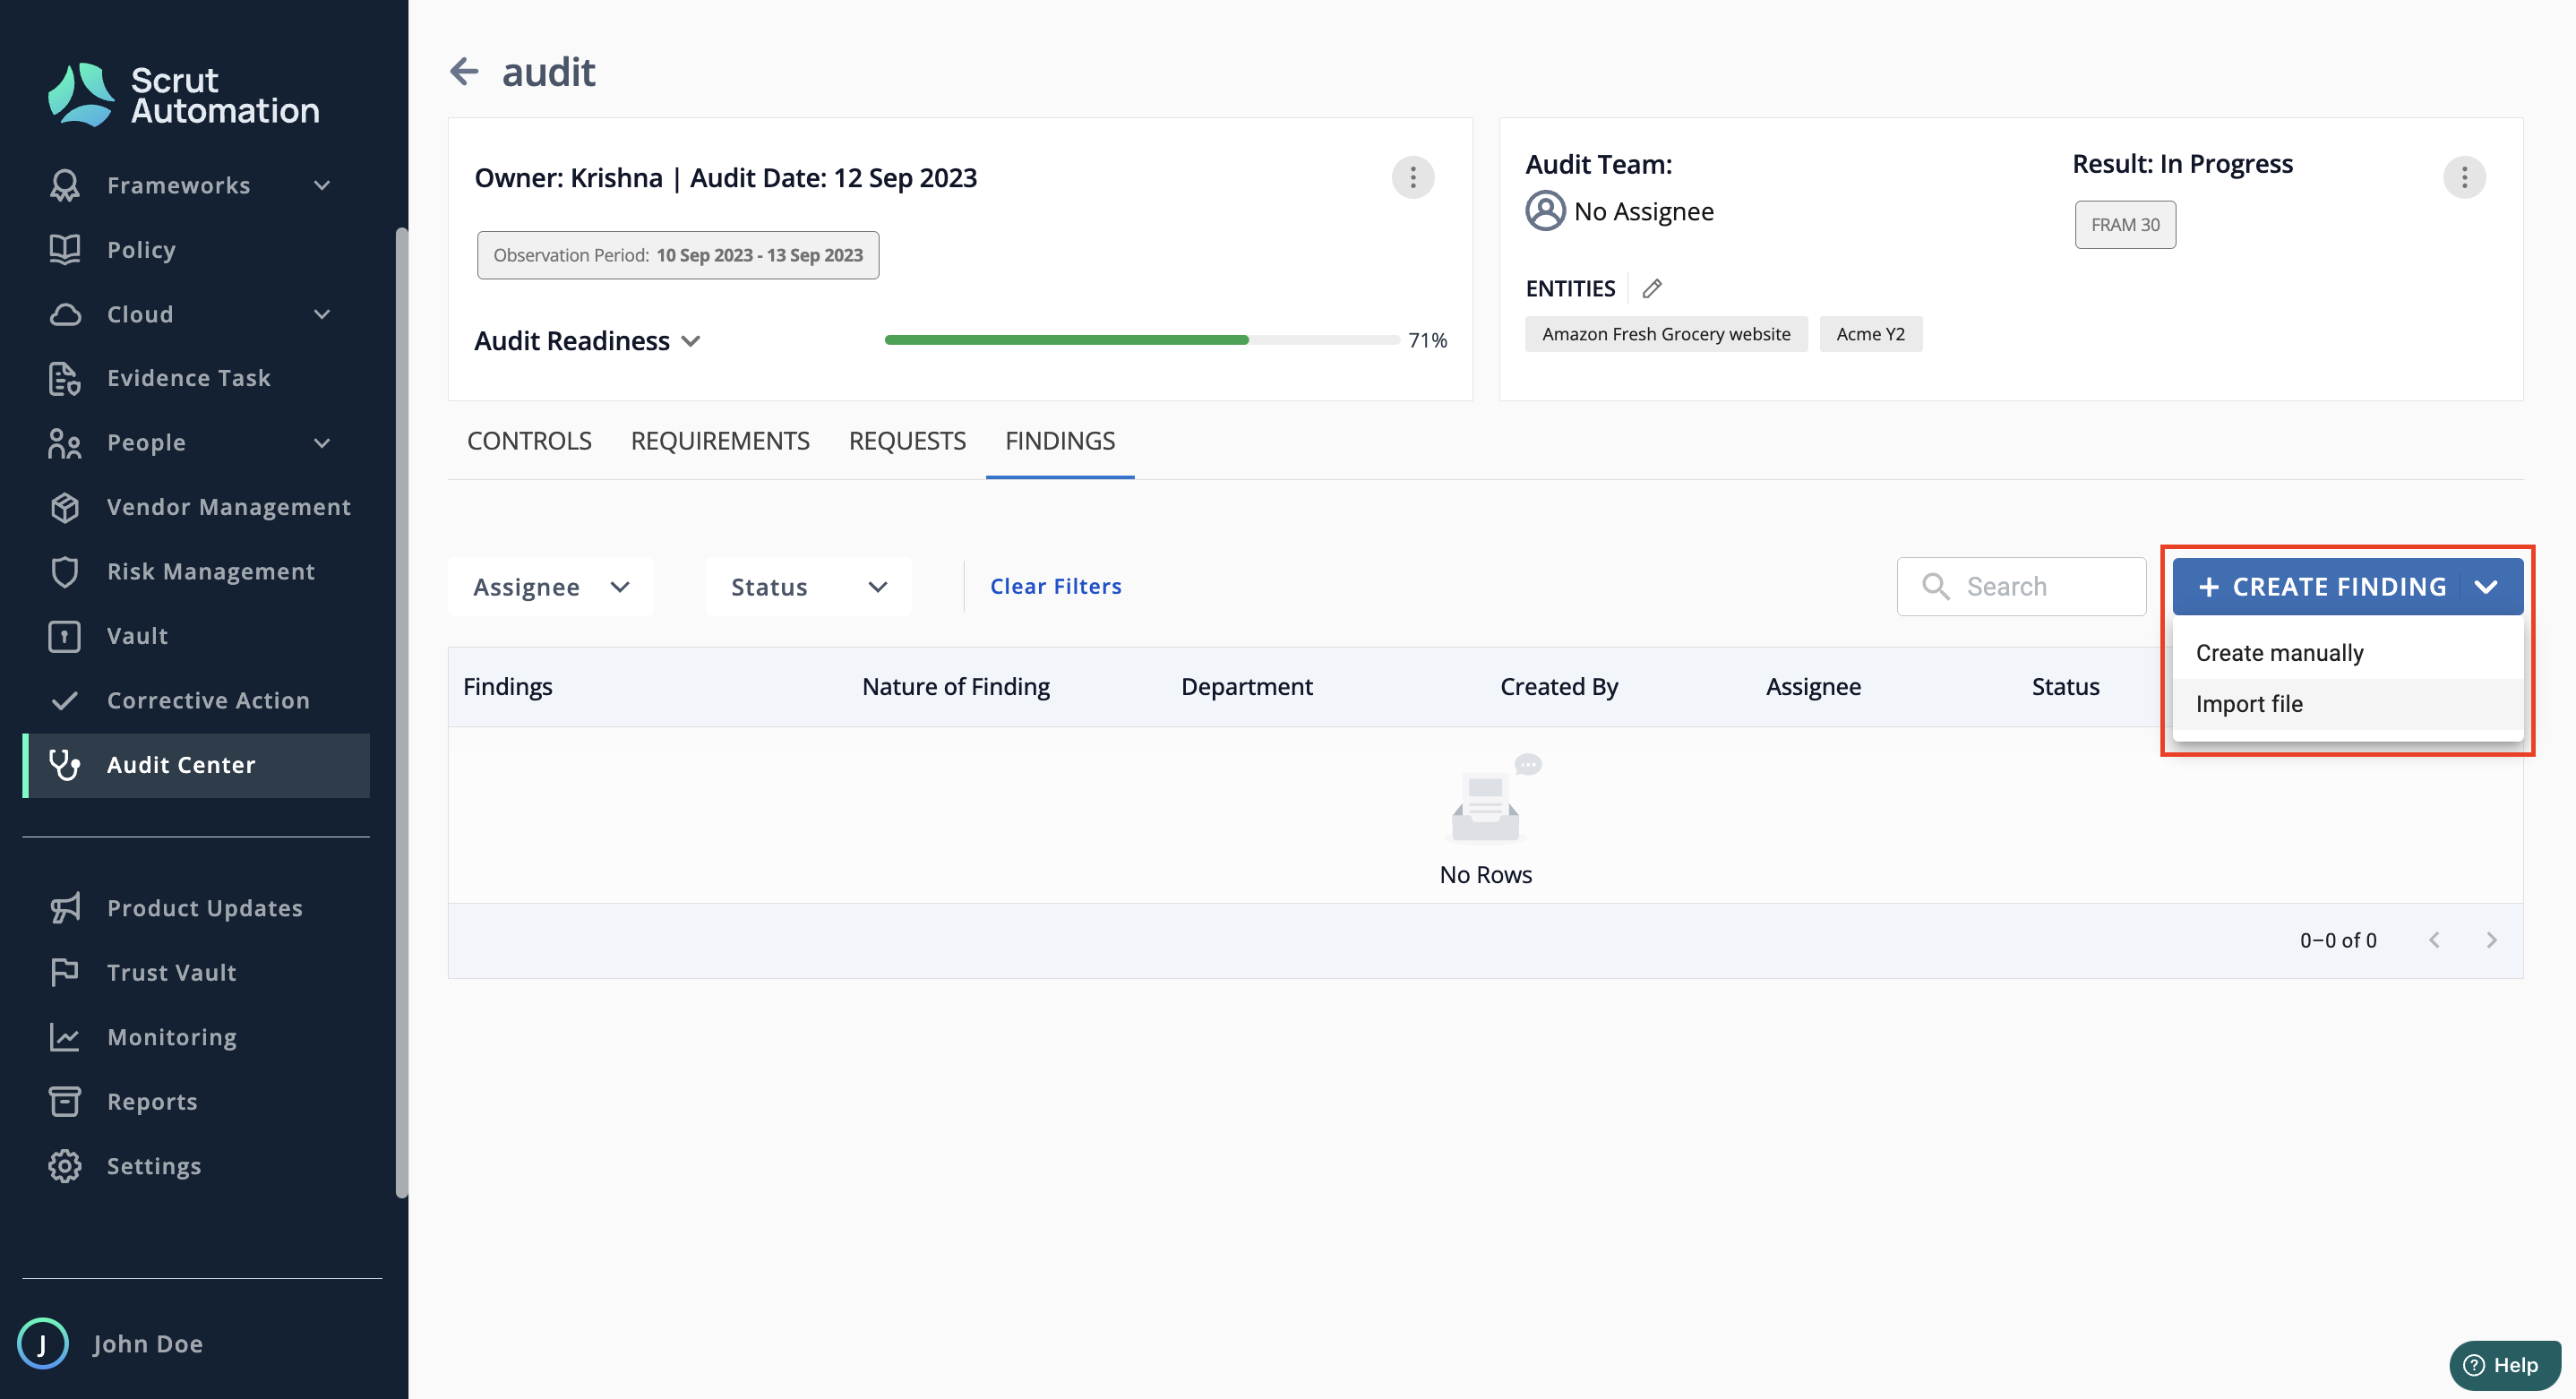Sort by the Findings column header
The height and width of the screenshot is (1399, 2576).
[x=508, y=687]
